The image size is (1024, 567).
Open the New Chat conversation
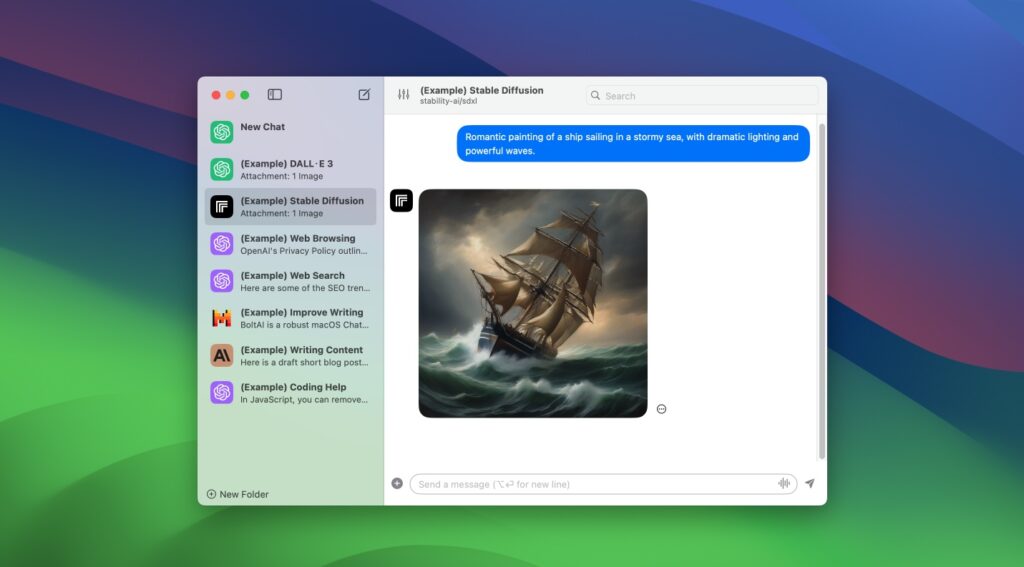(x=291, y=132)
